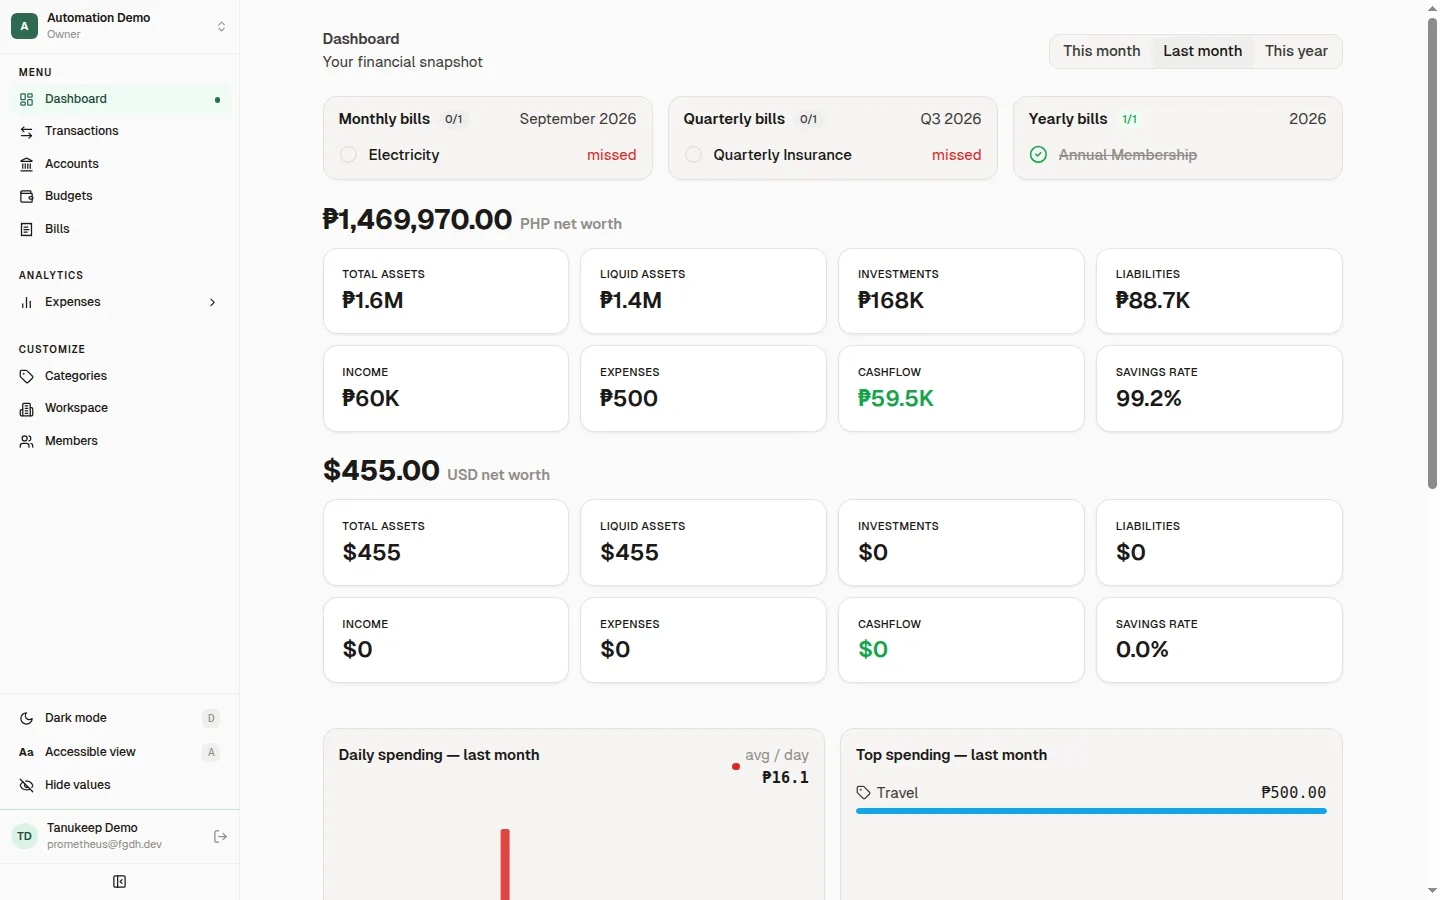Click the PHP Savings rate 99.2% card

(1219, 389)
